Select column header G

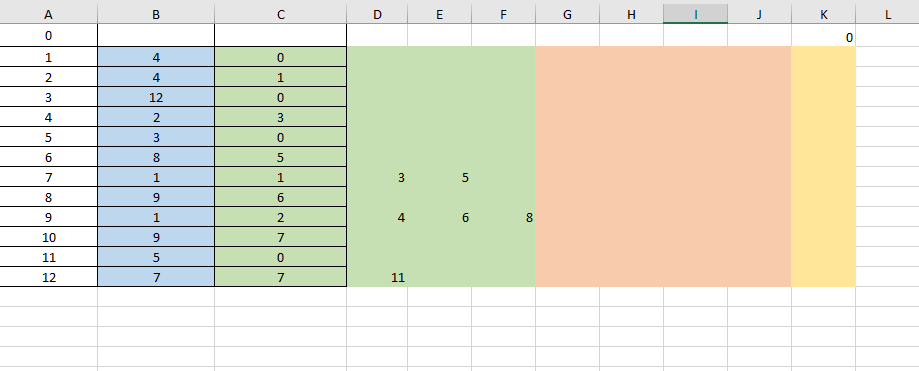click(x=567, y=14)
